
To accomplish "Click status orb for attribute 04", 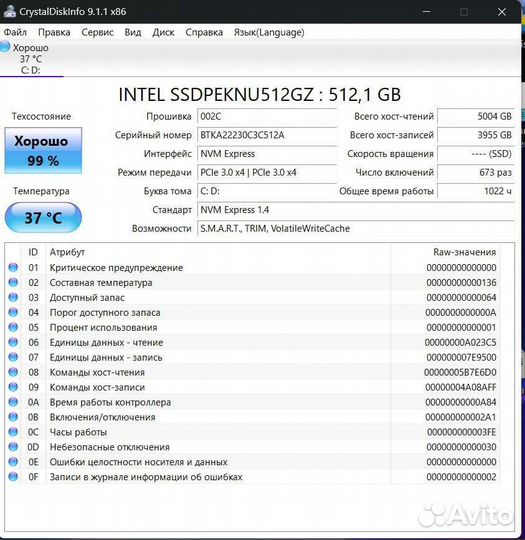I will point(13,312).
